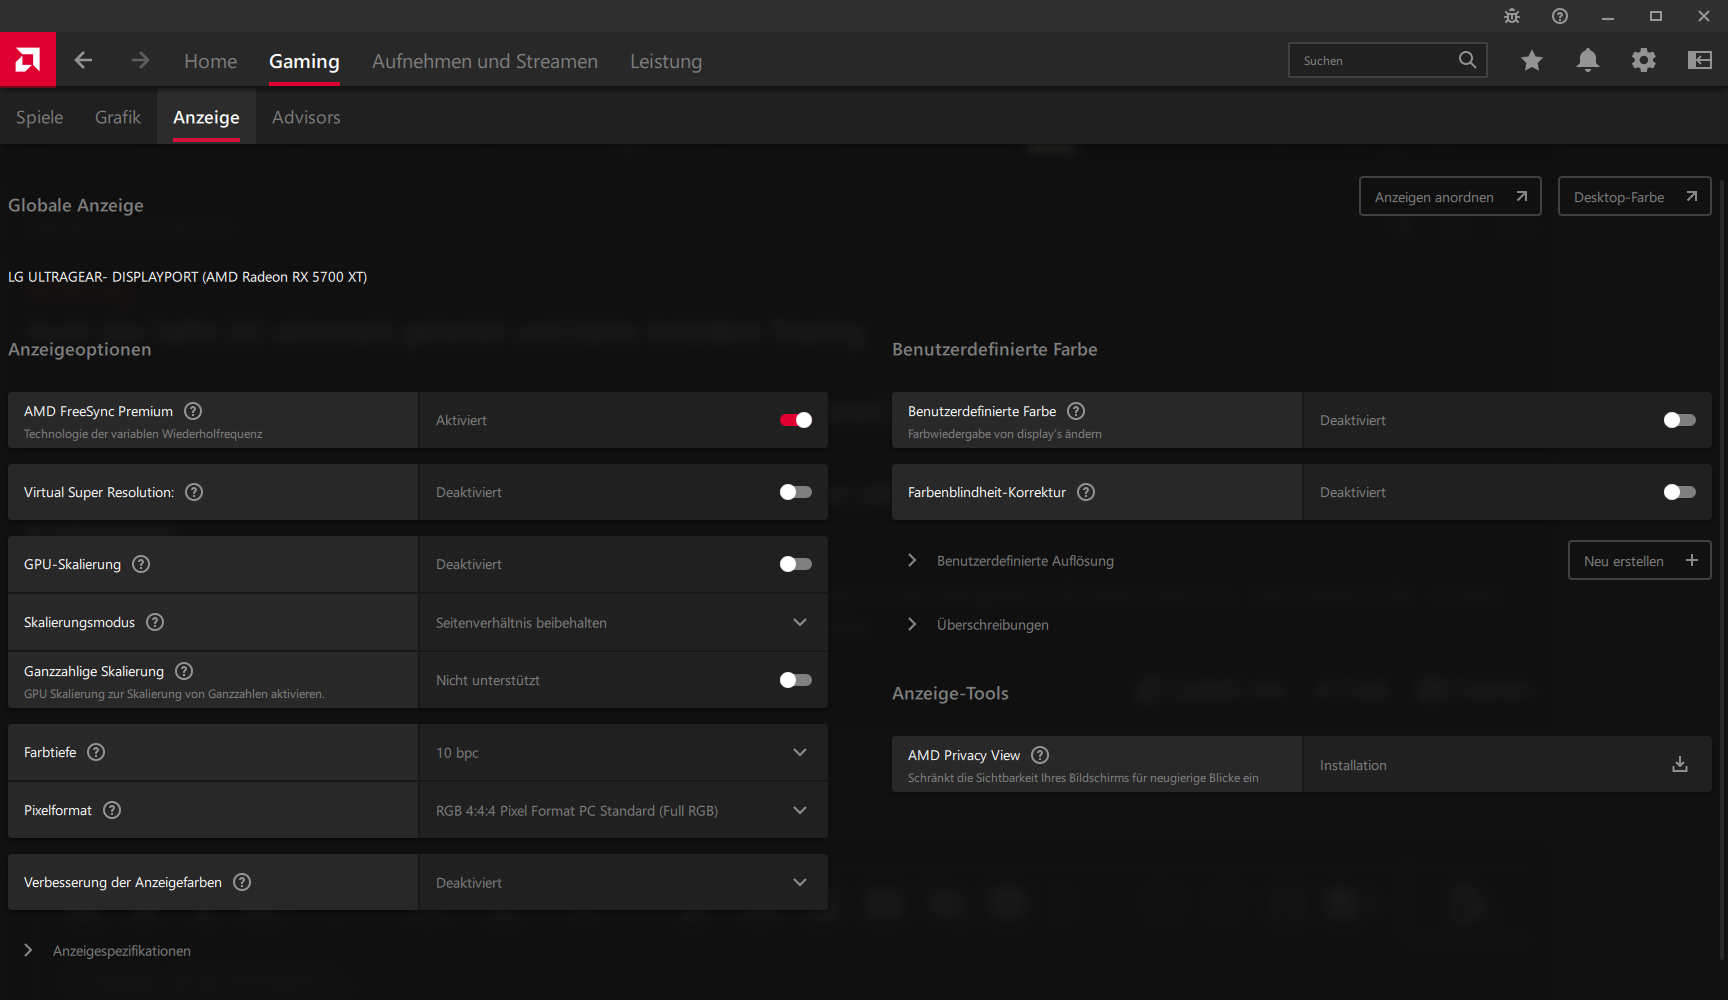Click the AMD Privacy View download icon

pos(1680,765)
